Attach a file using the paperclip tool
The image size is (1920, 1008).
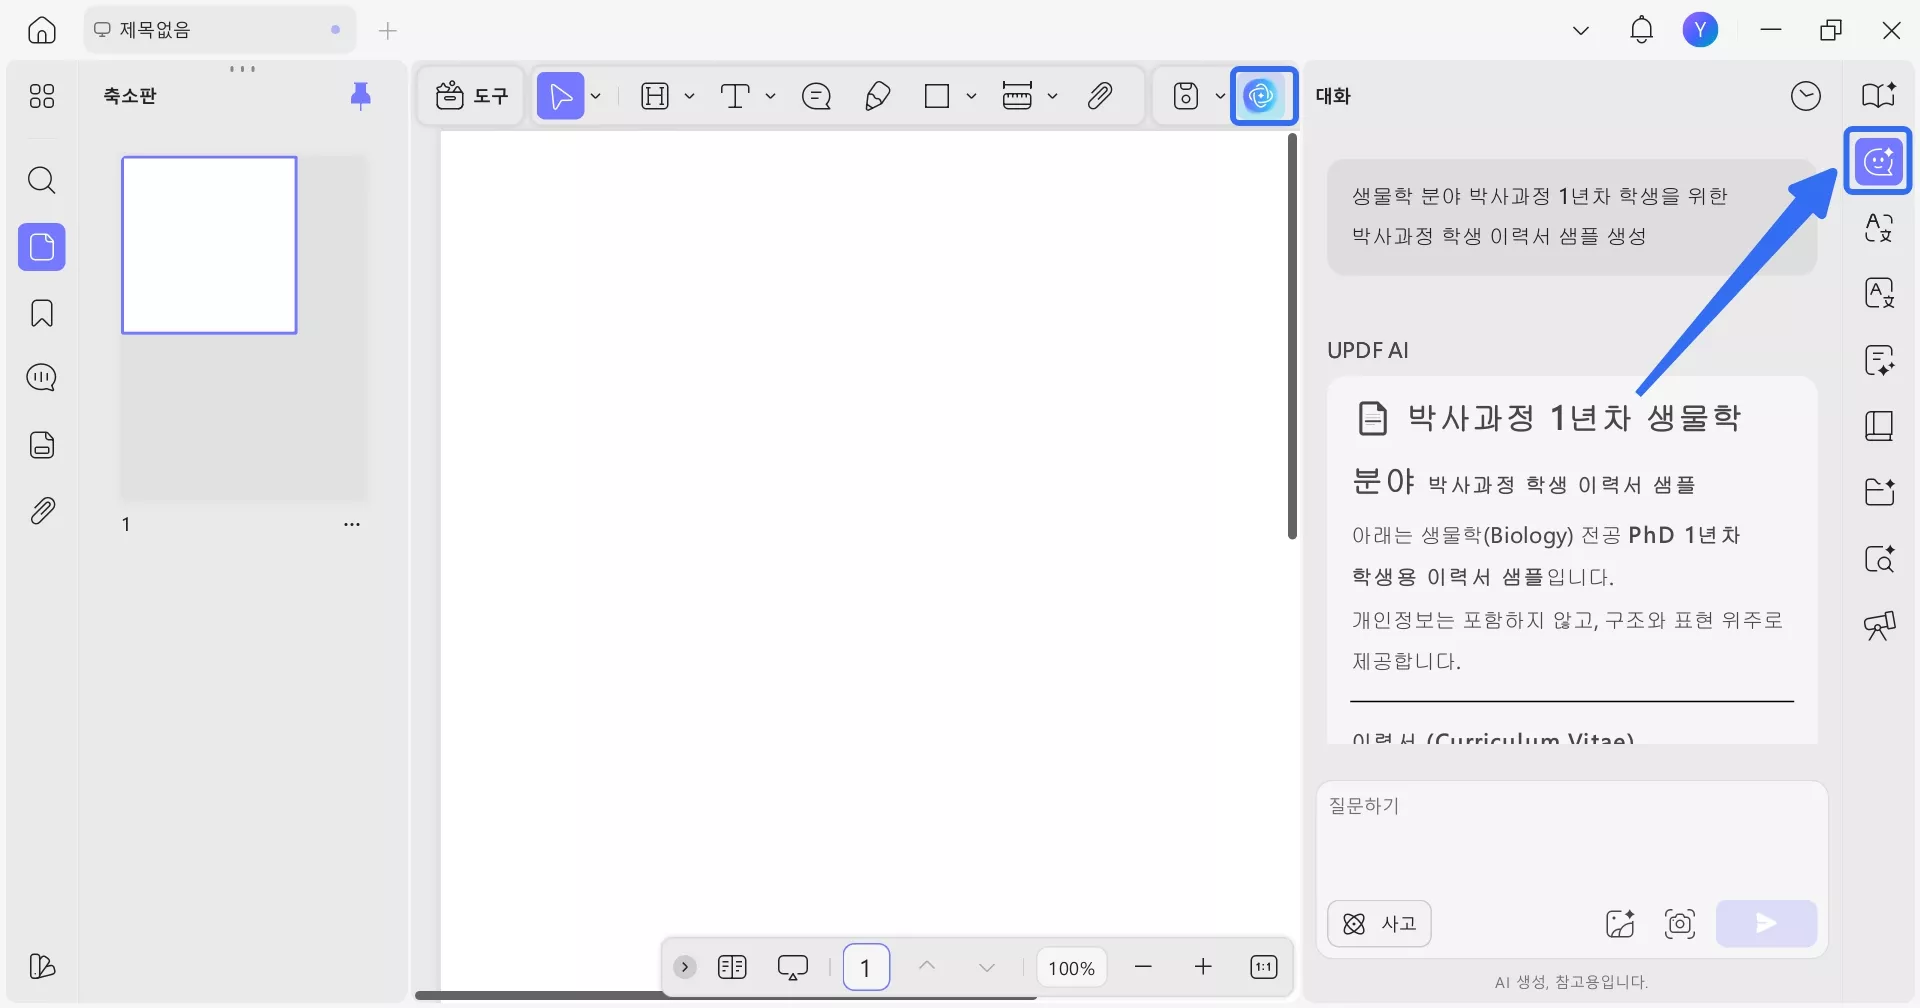[x=1100, y=95]
